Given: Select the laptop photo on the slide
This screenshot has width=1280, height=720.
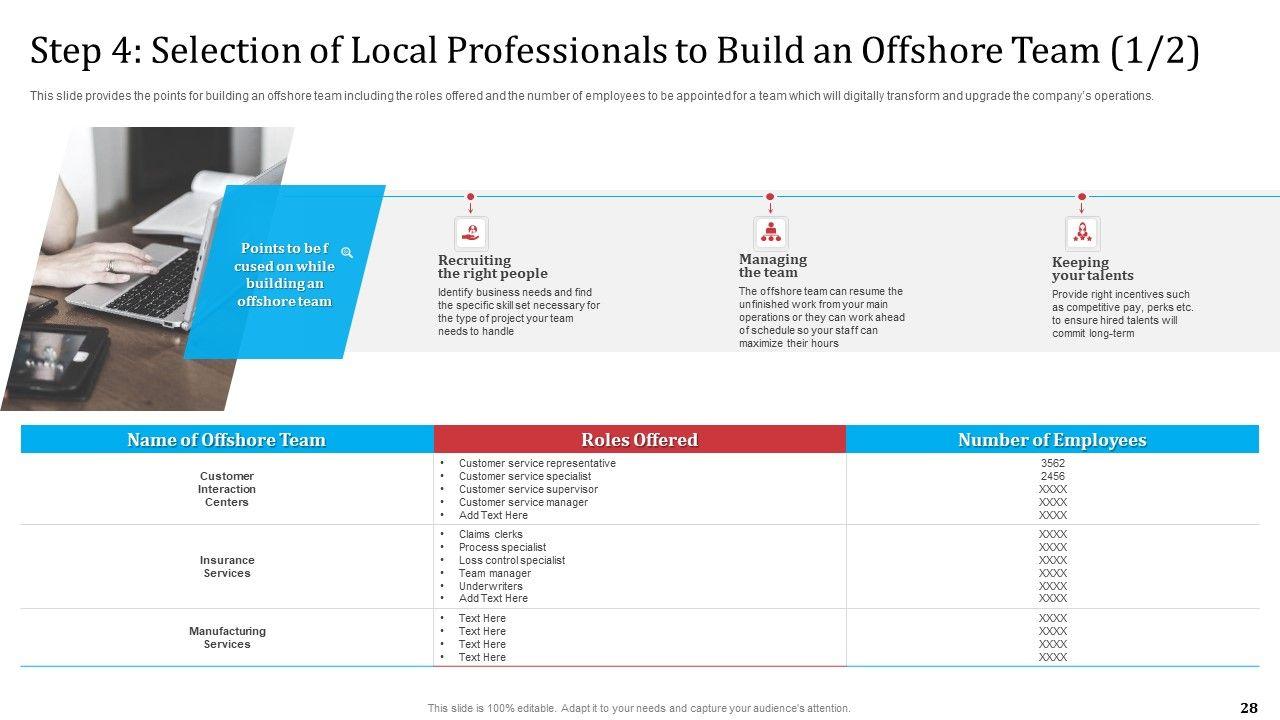Looking at the screenshot, I should click(x=130, y=268).
